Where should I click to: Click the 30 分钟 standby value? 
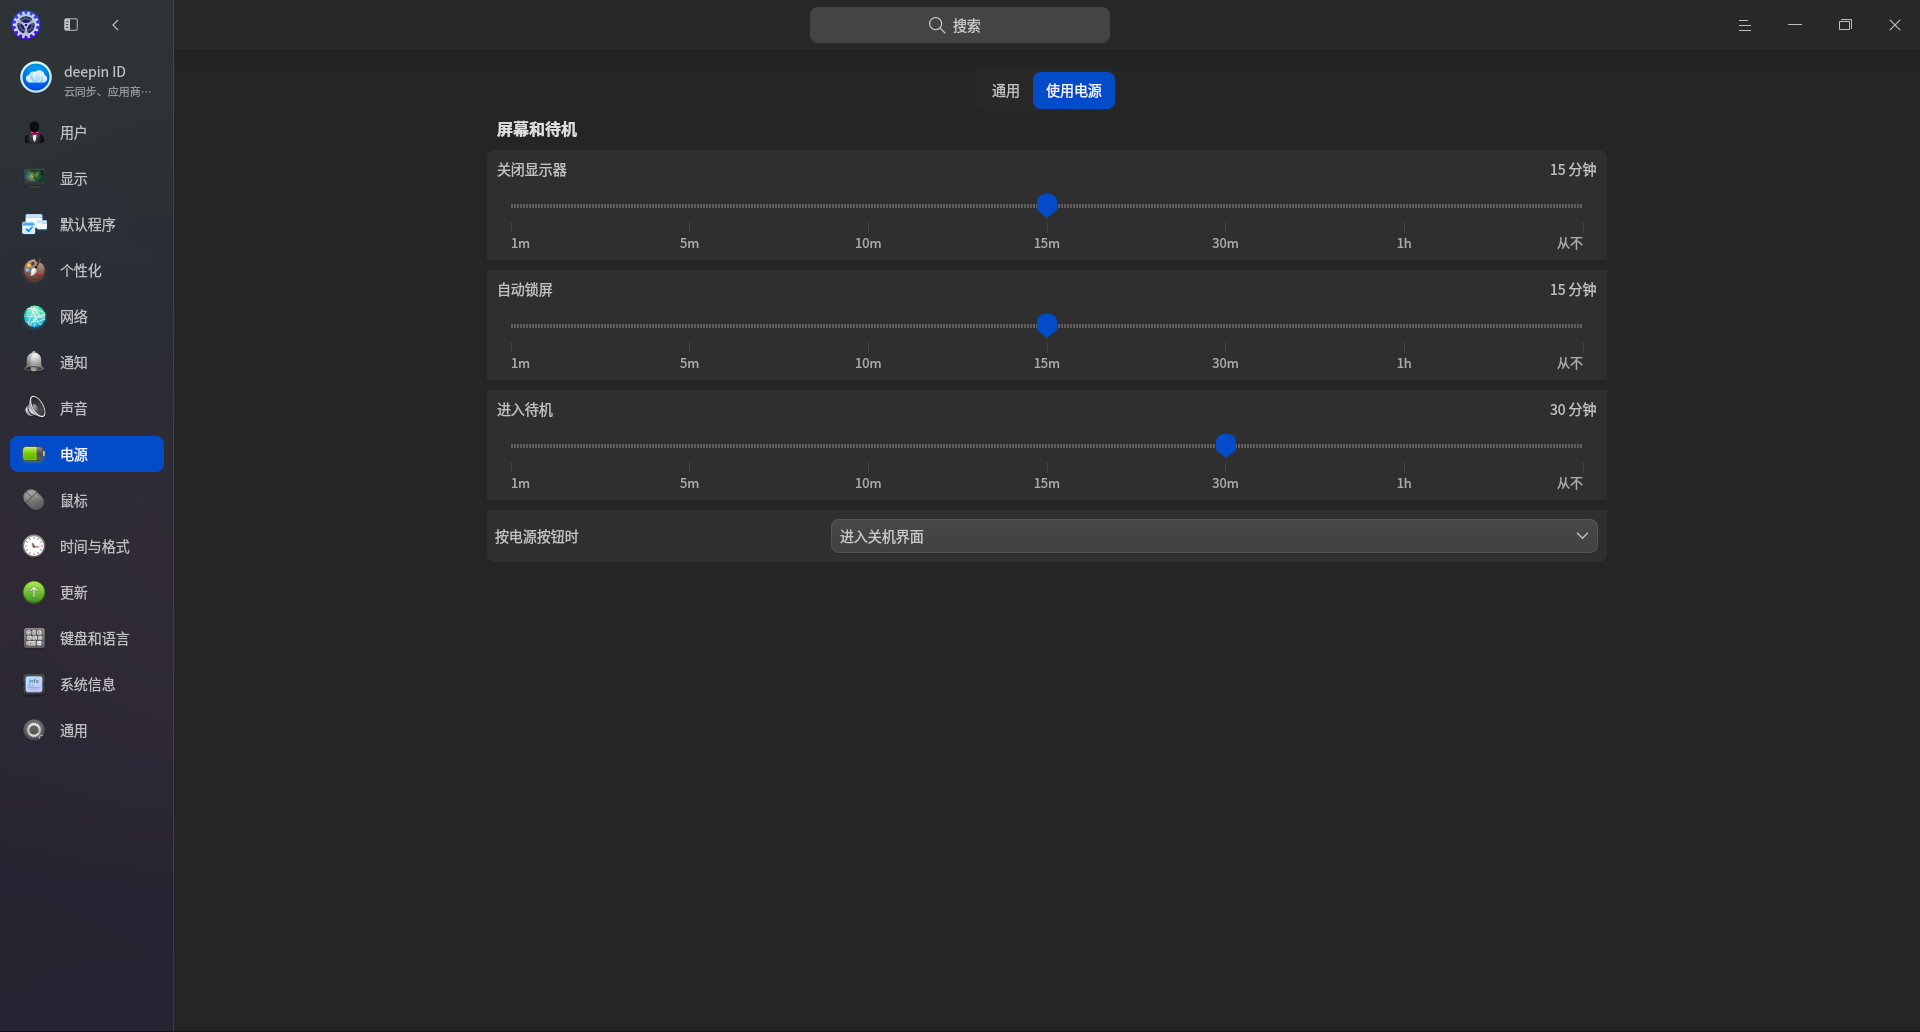(1573, 410)
